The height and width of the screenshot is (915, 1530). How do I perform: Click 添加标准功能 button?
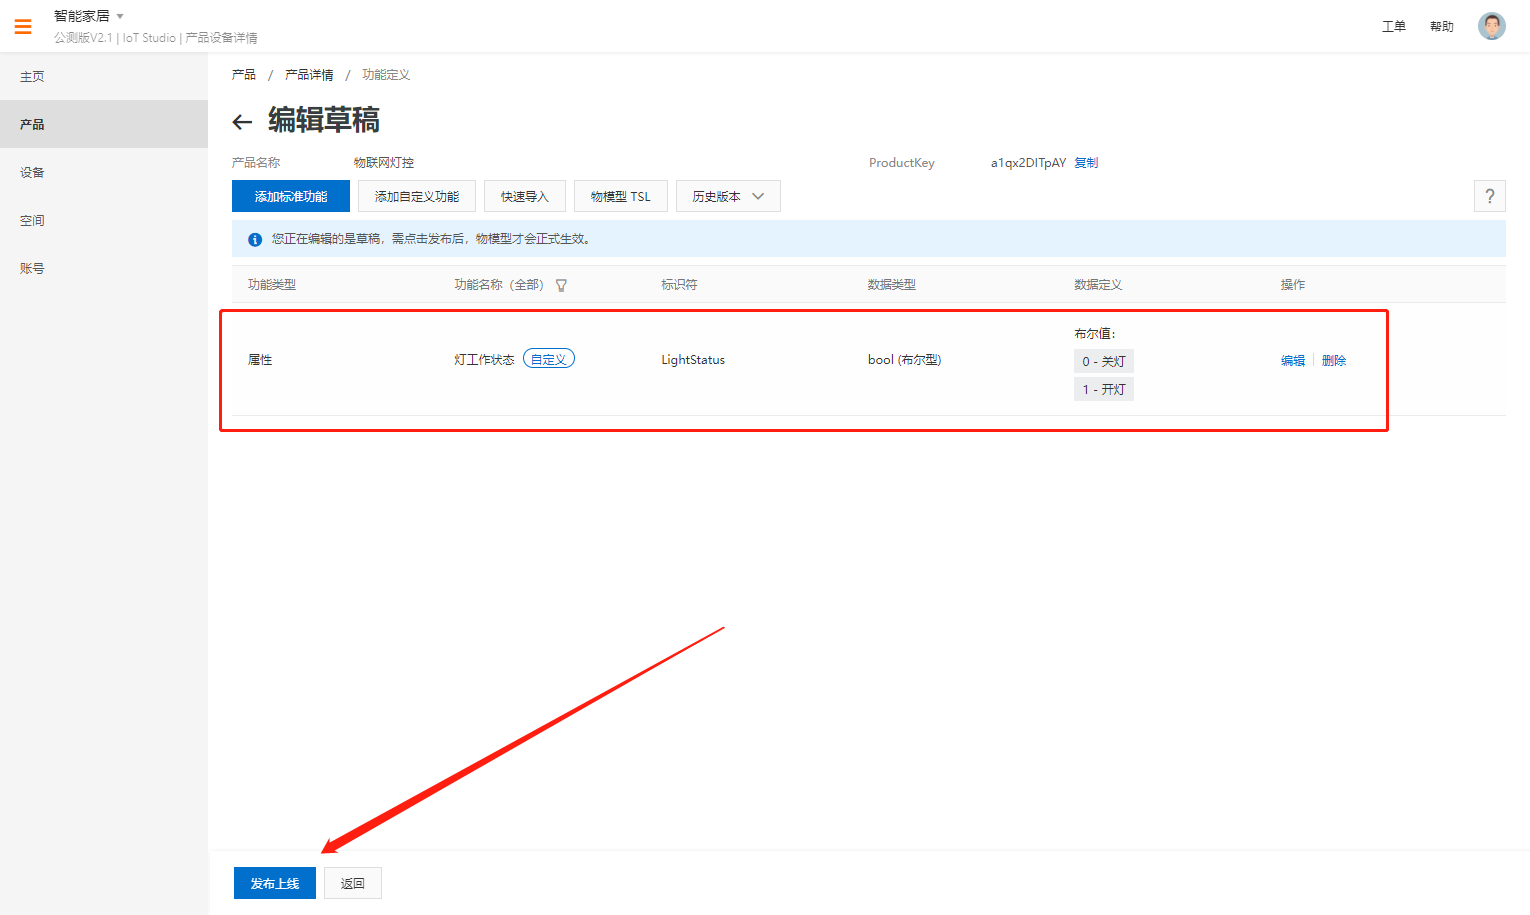point(291,196)
